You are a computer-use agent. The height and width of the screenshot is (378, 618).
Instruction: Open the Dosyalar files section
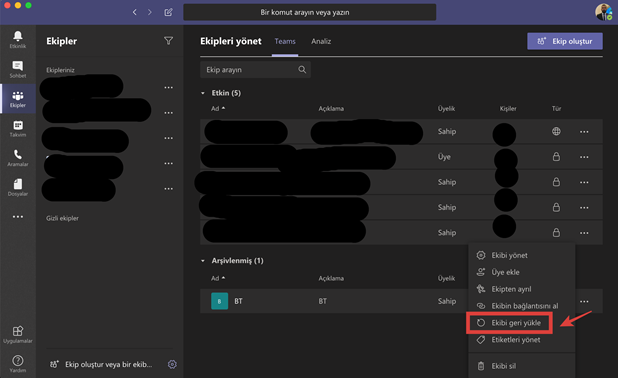coord(18,187)
